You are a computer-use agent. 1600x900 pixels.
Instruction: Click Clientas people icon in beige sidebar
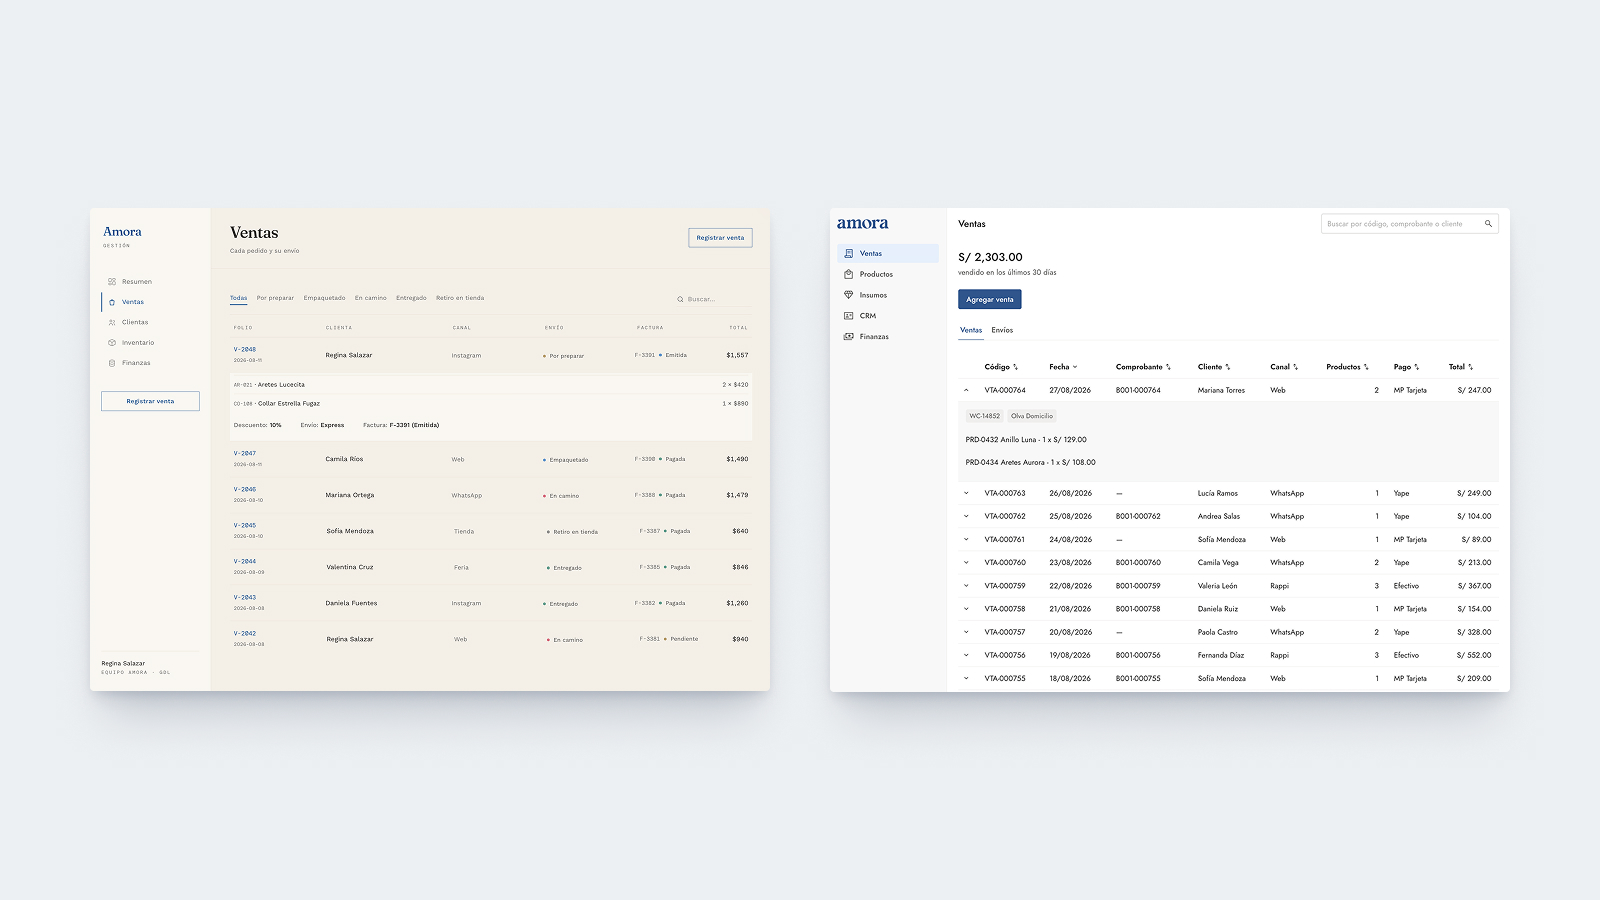pyautogui.click(x=112, y=322)
